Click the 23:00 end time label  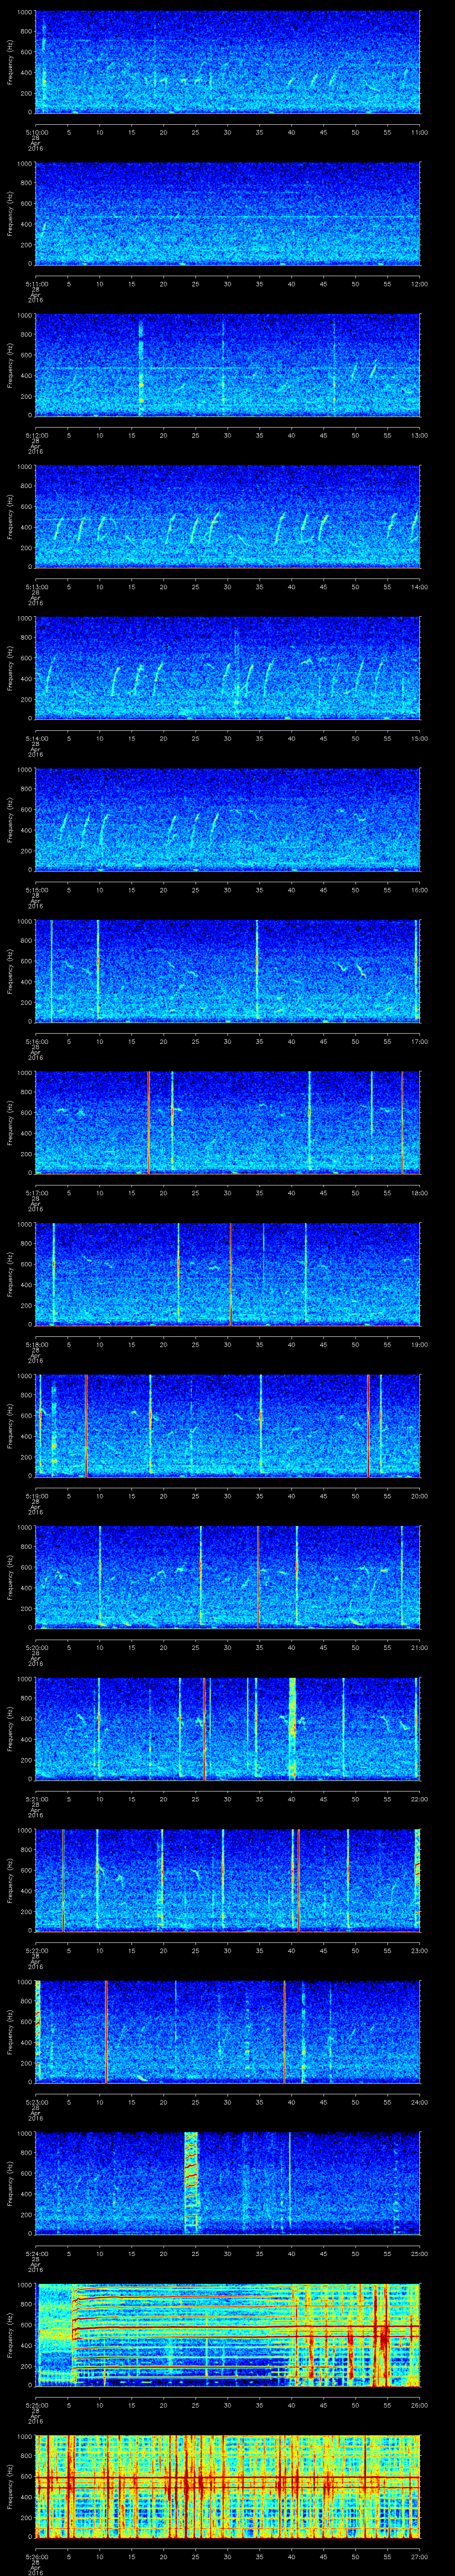pos(419,1950)
